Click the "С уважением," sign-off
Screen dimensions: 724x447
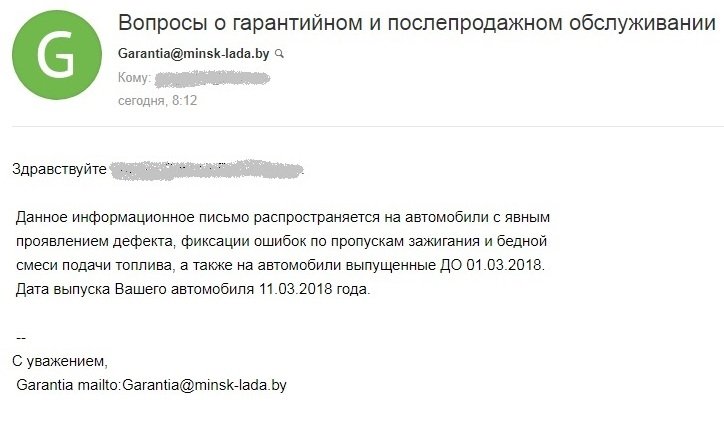[59, 360]
